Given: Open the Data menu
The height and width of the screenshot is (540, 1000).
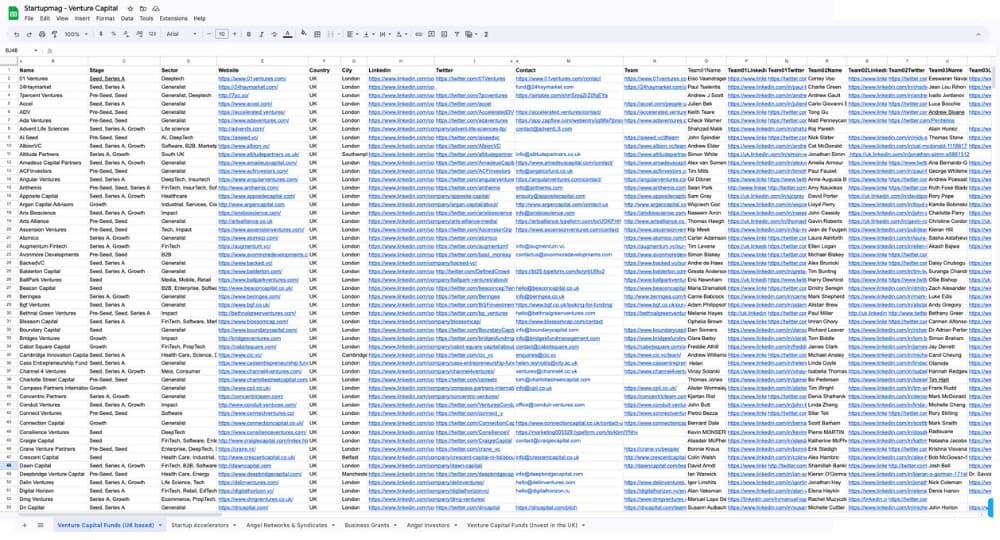Looking at the screenshot, I should click(127, 18).
